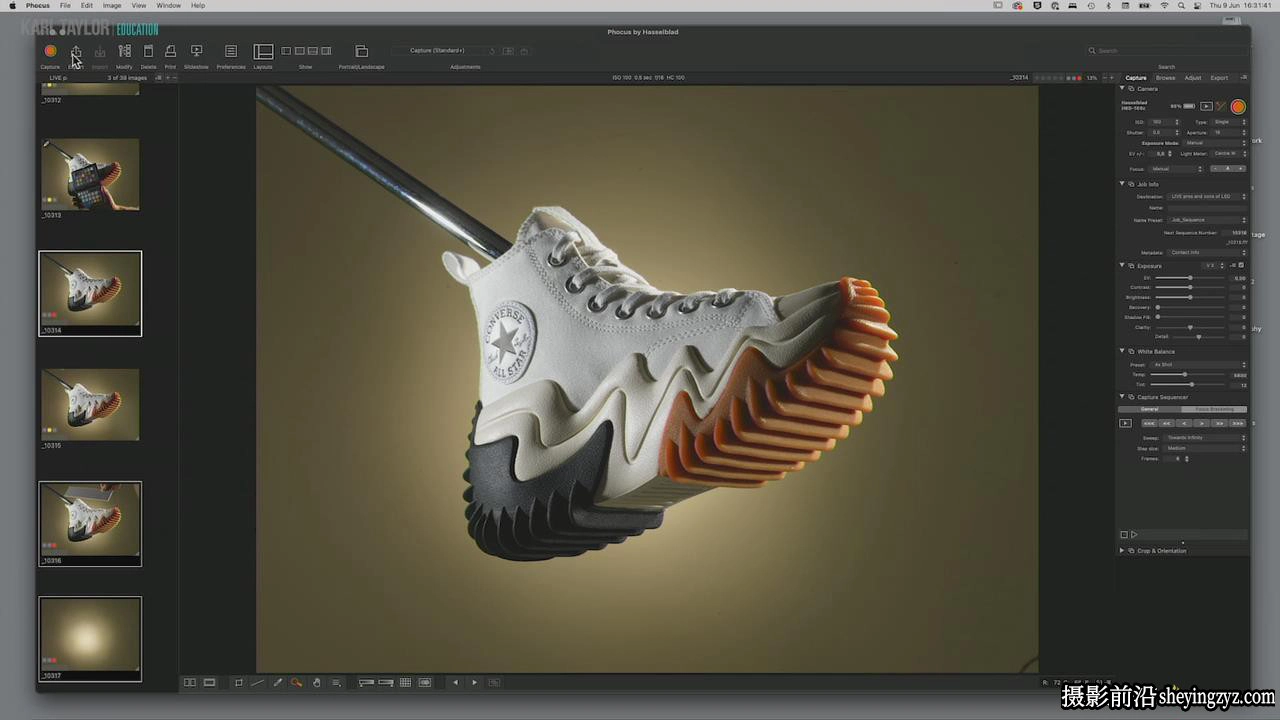
Task: Open the Window menu
Action: [x=168, y=5]
